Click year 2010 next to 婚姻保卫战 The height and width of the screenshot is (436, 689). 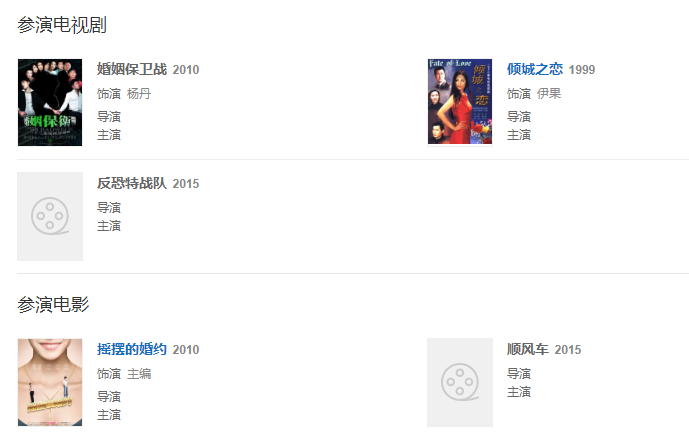(x=186, y=70)
